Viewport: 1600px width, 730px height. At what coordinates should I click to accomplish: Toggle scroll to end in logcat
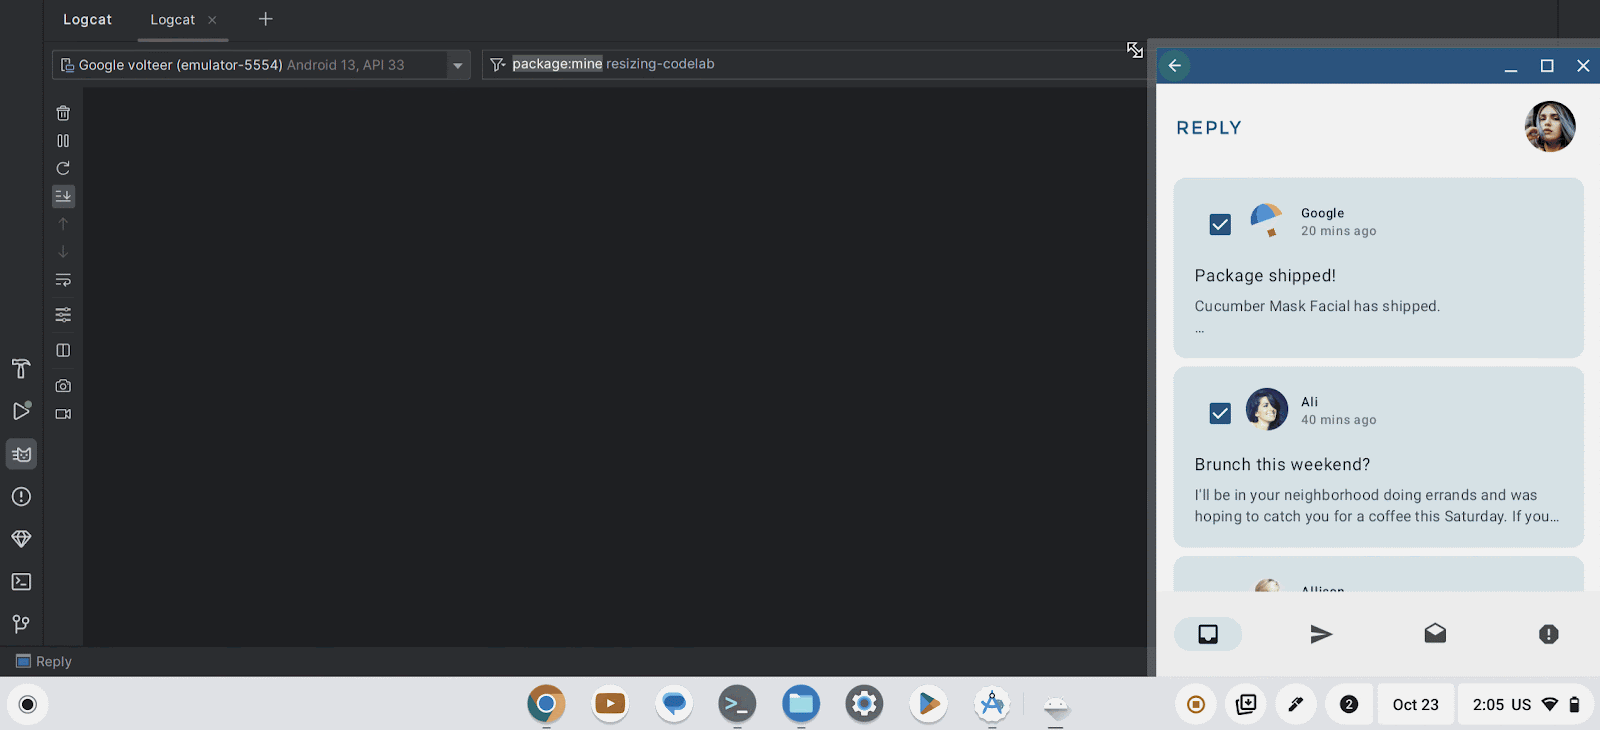coord(63,196)
